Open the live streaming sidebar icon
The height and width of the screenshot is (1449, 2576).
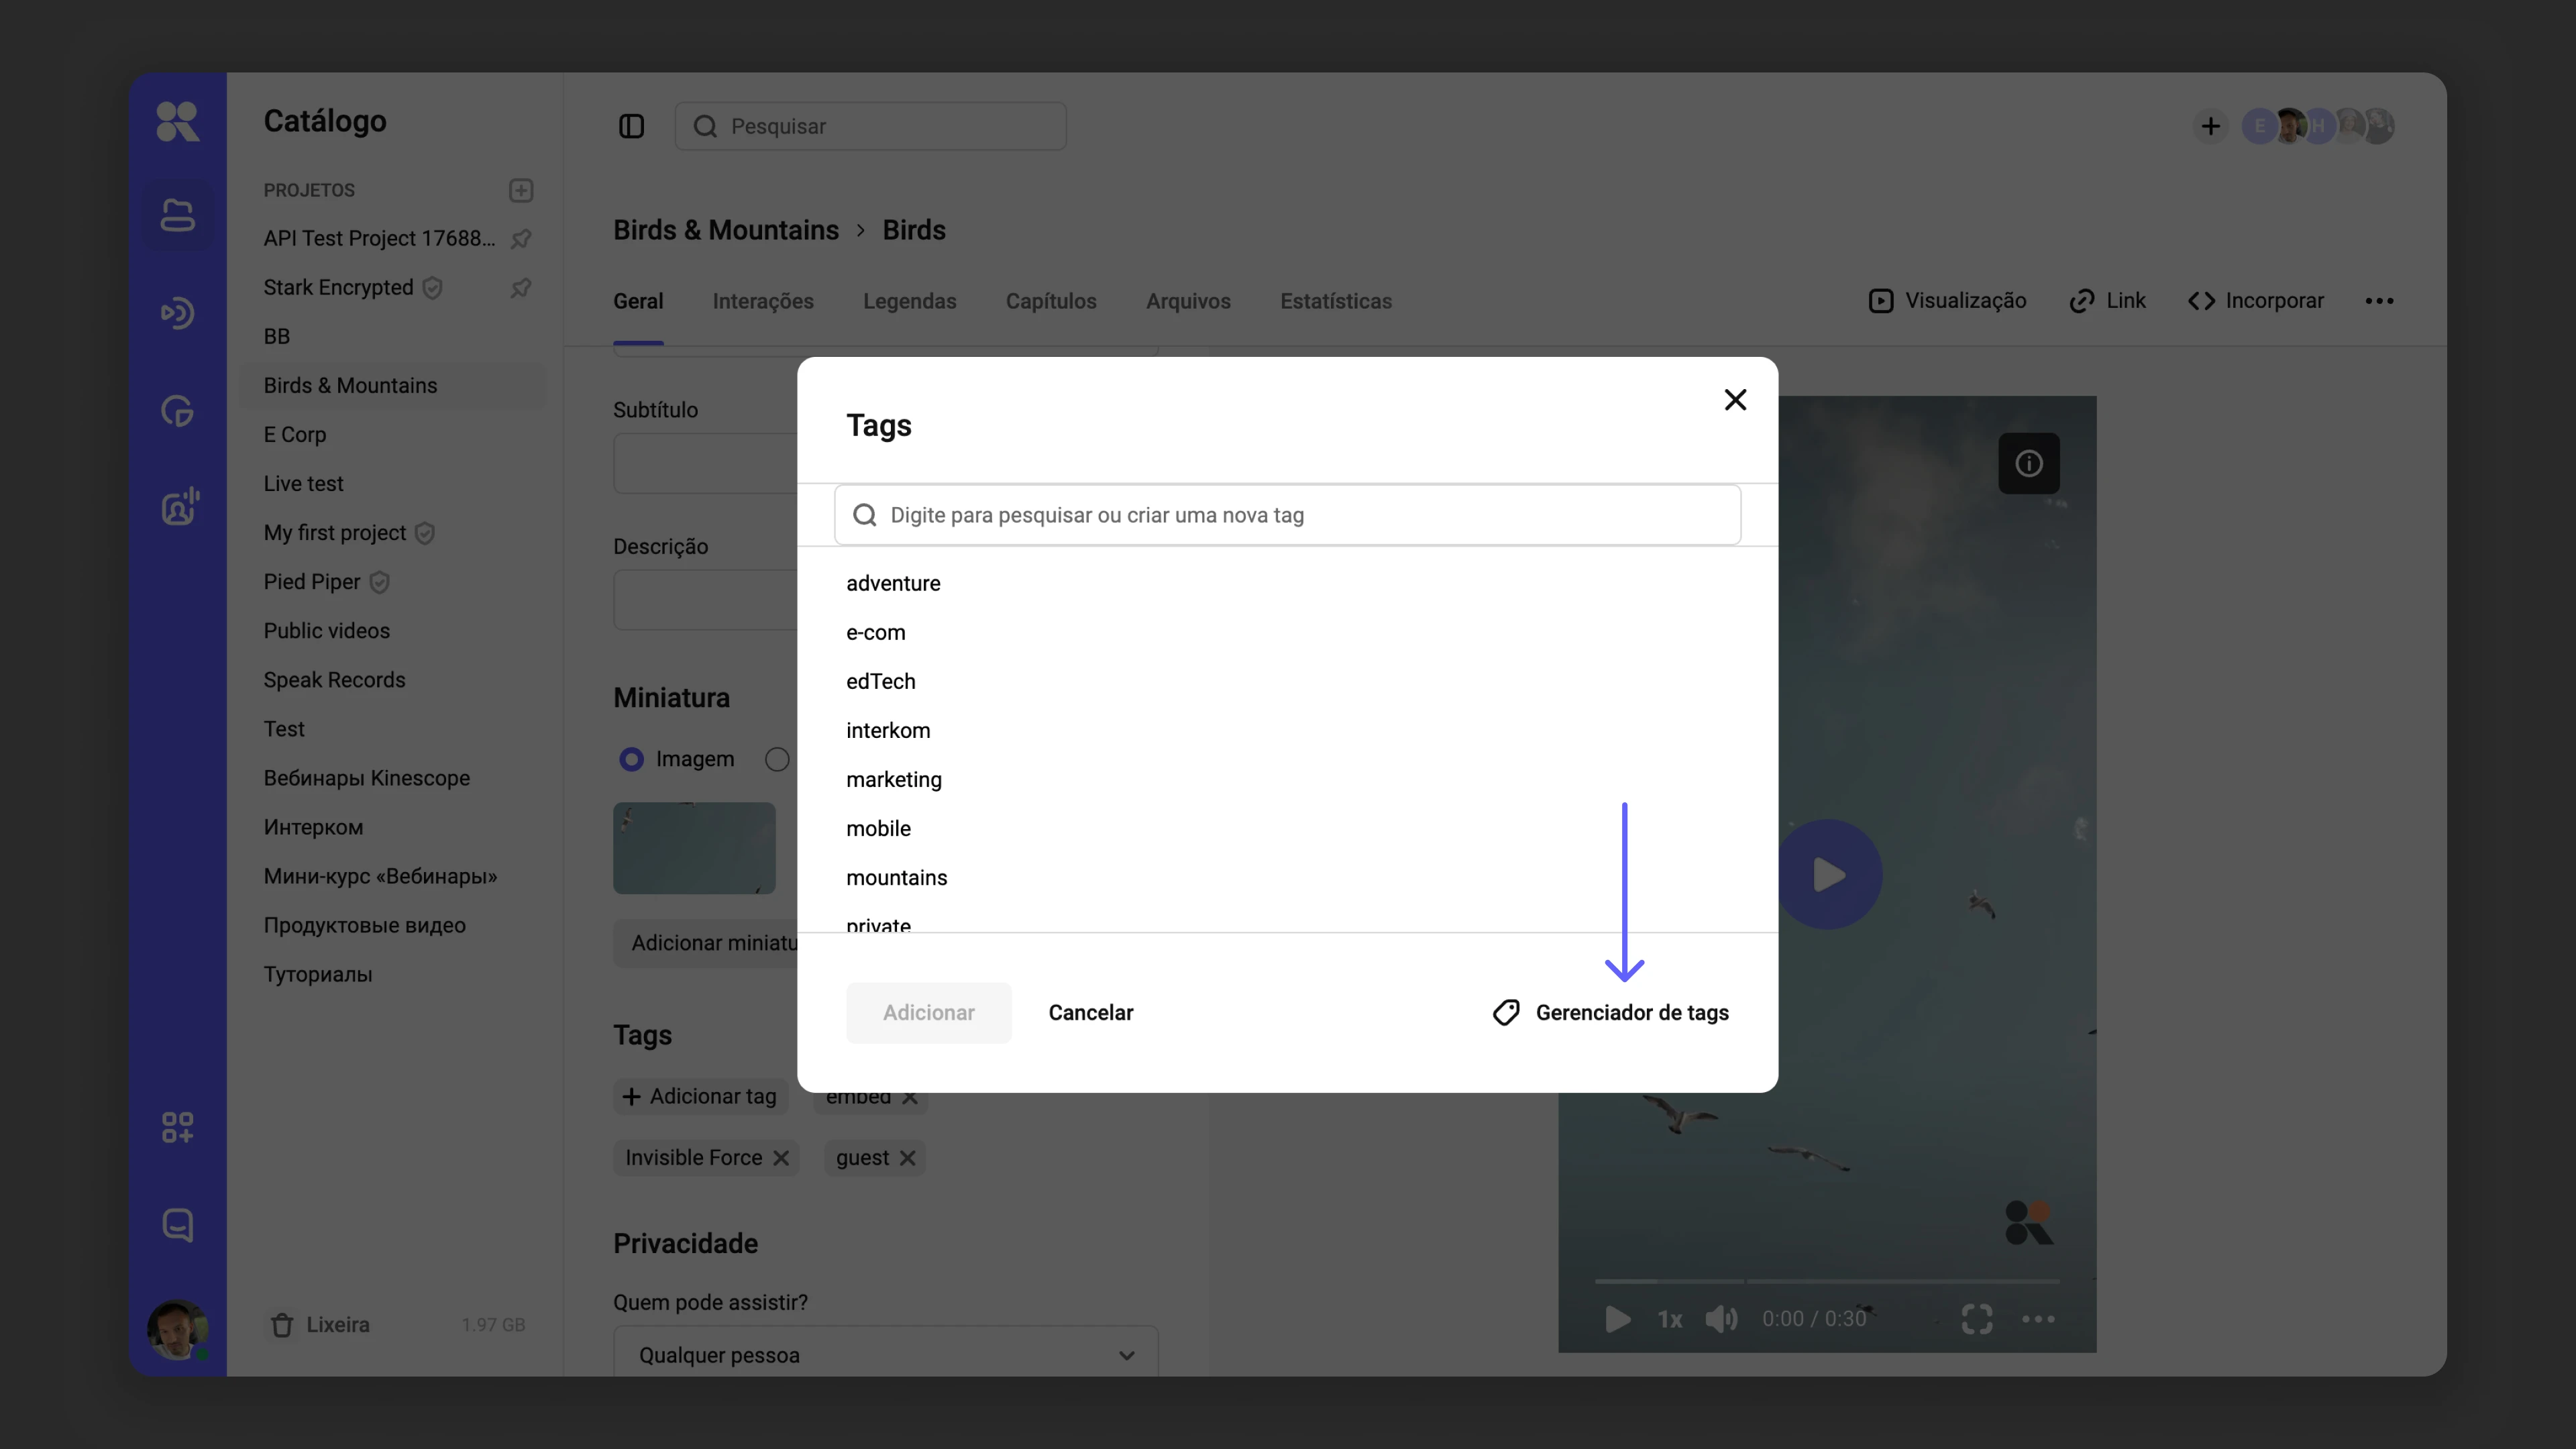pyautogui.click(x=178, y=313)
